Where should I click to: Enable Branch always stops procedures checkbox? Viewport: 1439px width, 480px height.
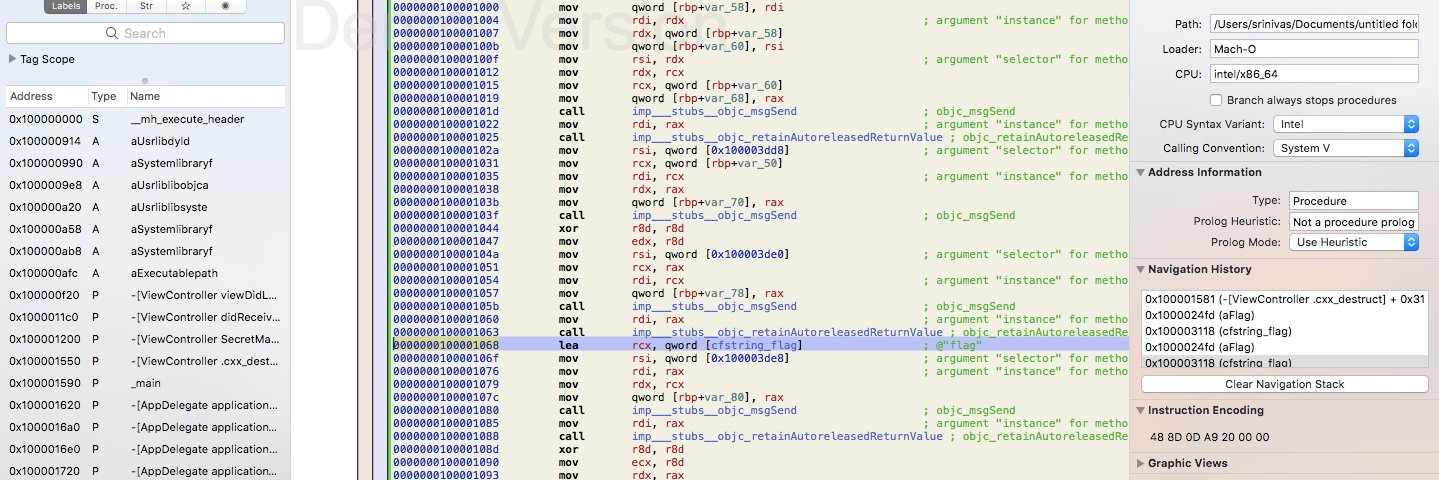pos(1216,100)
